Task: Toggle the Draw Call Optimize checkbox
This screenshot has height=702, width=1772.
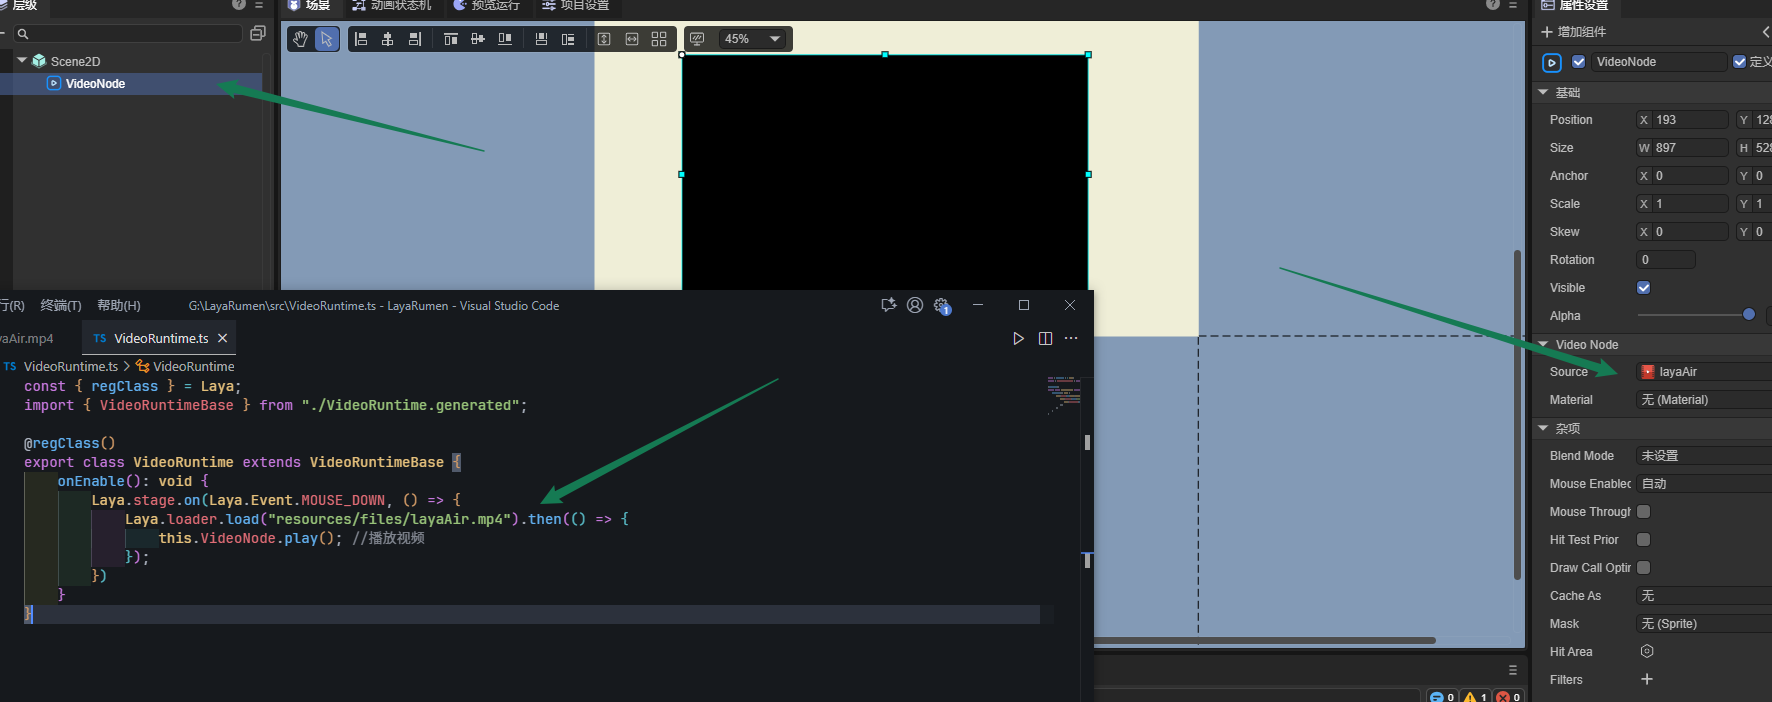Action: click(1644, 568)
